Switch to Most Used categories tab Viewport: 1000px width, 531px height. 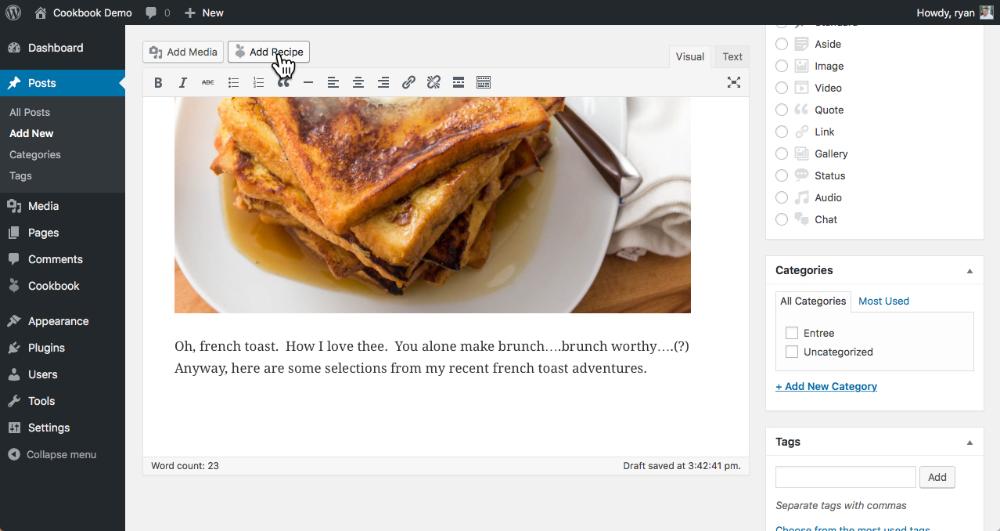point(883,301)
